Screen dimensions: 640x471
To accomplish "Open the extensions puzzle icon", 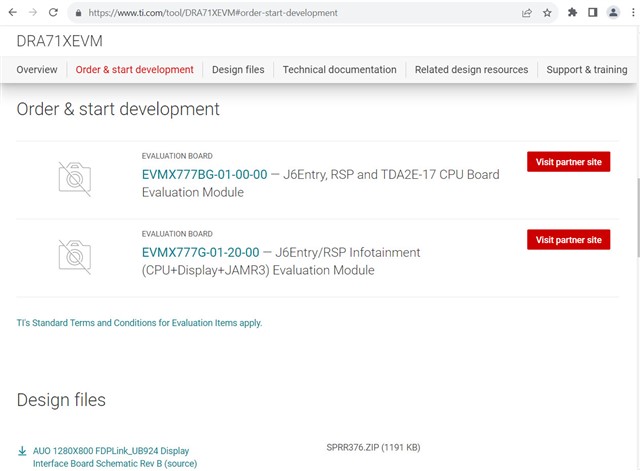I will (572, 13).
